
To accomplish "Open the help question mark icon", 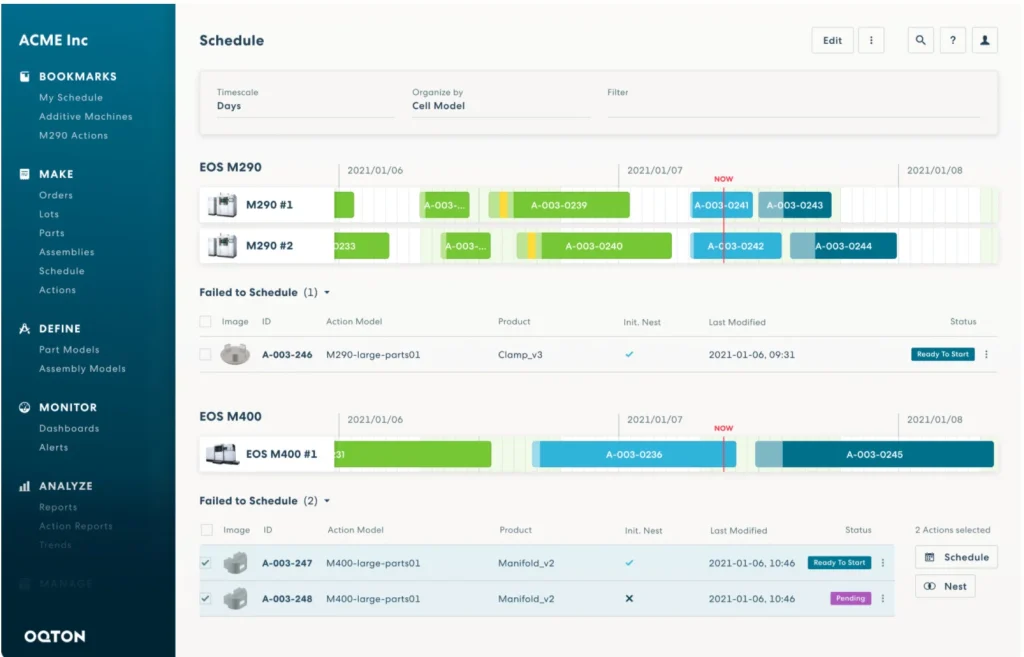I will [952, 41].
